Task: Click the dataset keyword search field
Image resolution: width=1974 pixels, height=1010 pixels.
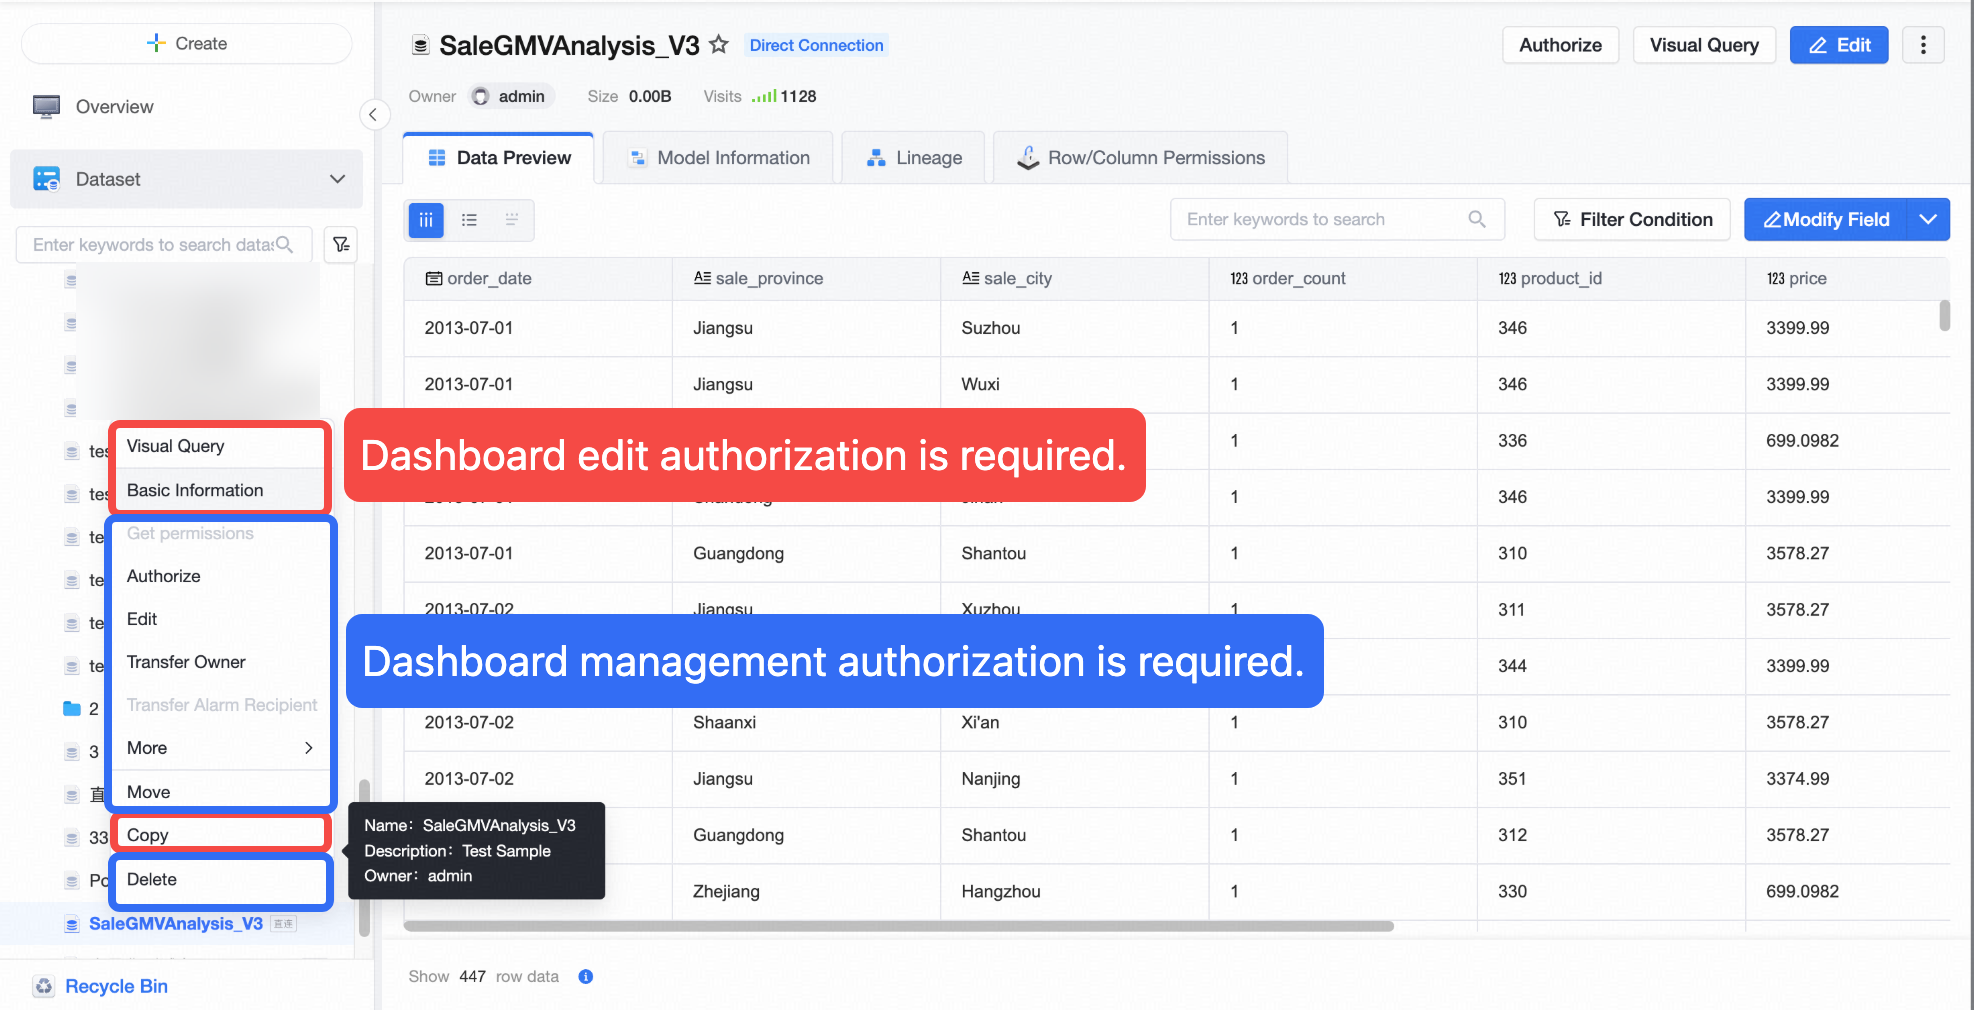Action: click(153, 245)
